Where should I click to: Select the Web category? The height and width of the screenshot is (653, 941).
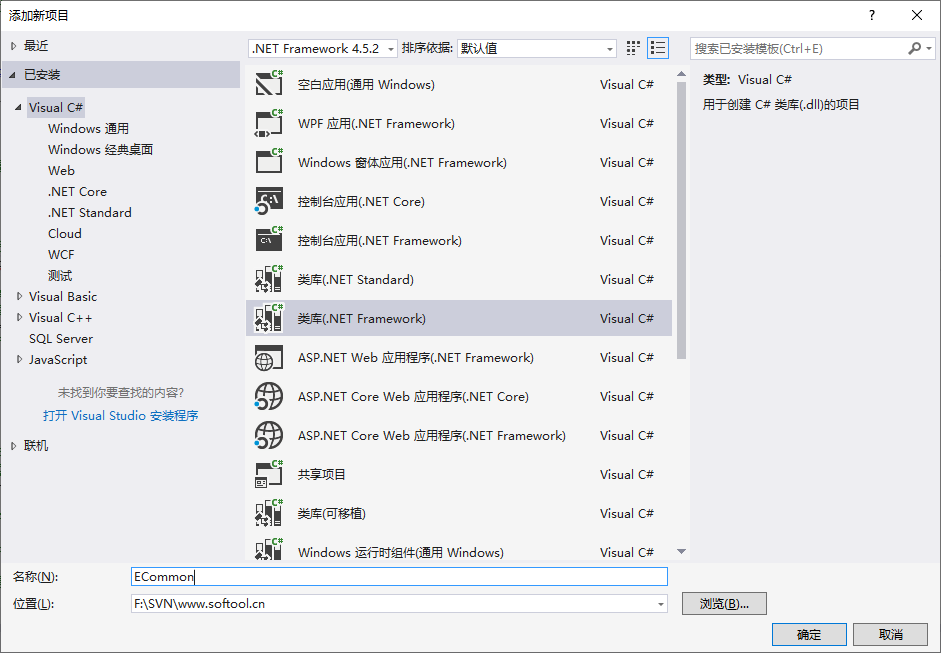[x=61, y=170]
